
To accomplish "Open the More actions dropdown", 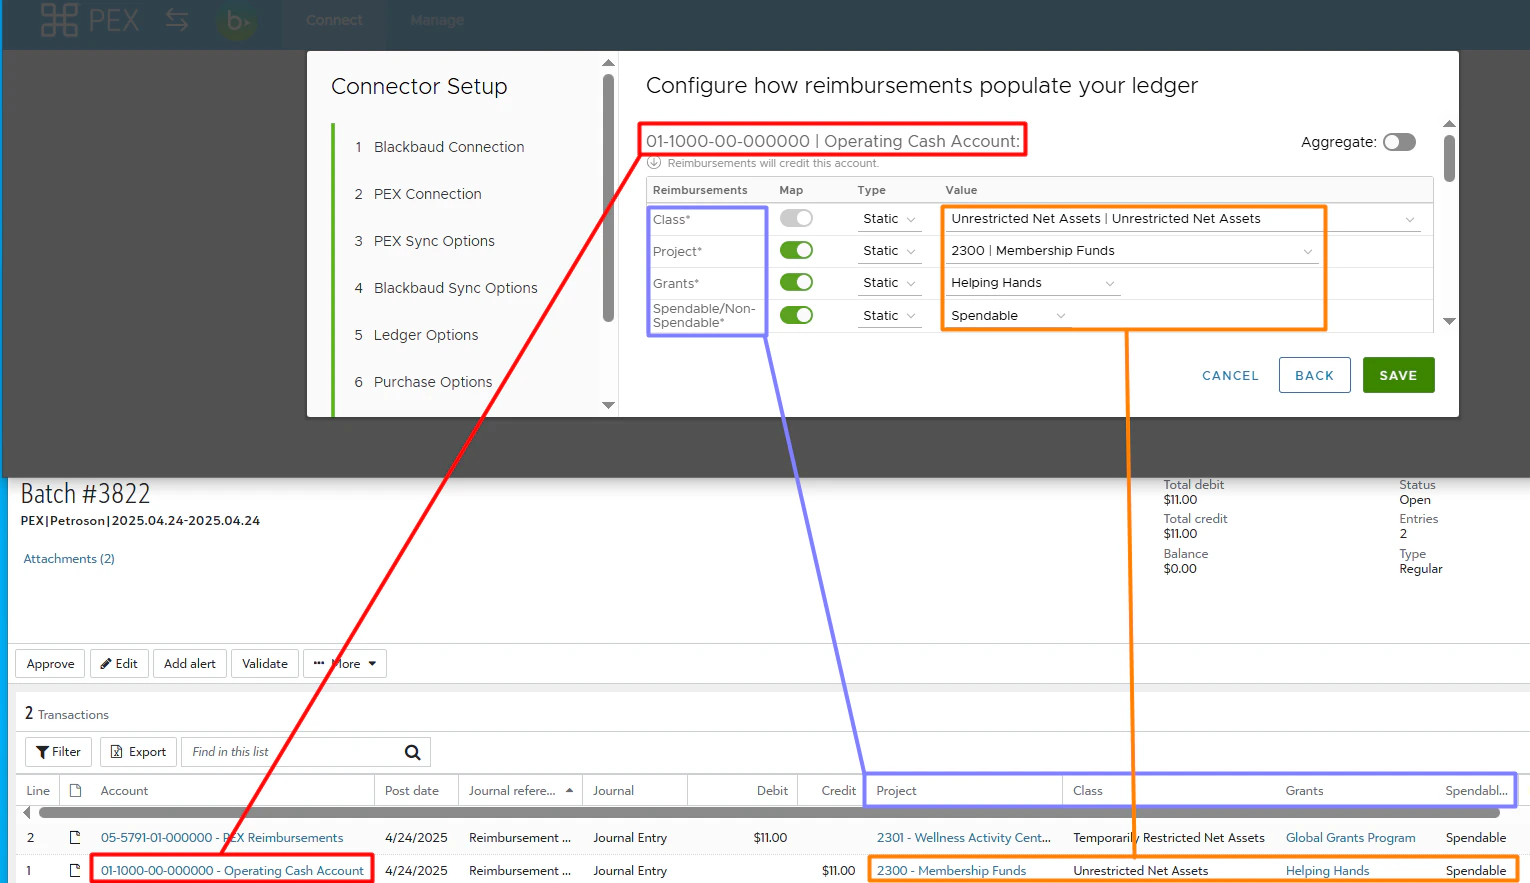I will (345, 663).
